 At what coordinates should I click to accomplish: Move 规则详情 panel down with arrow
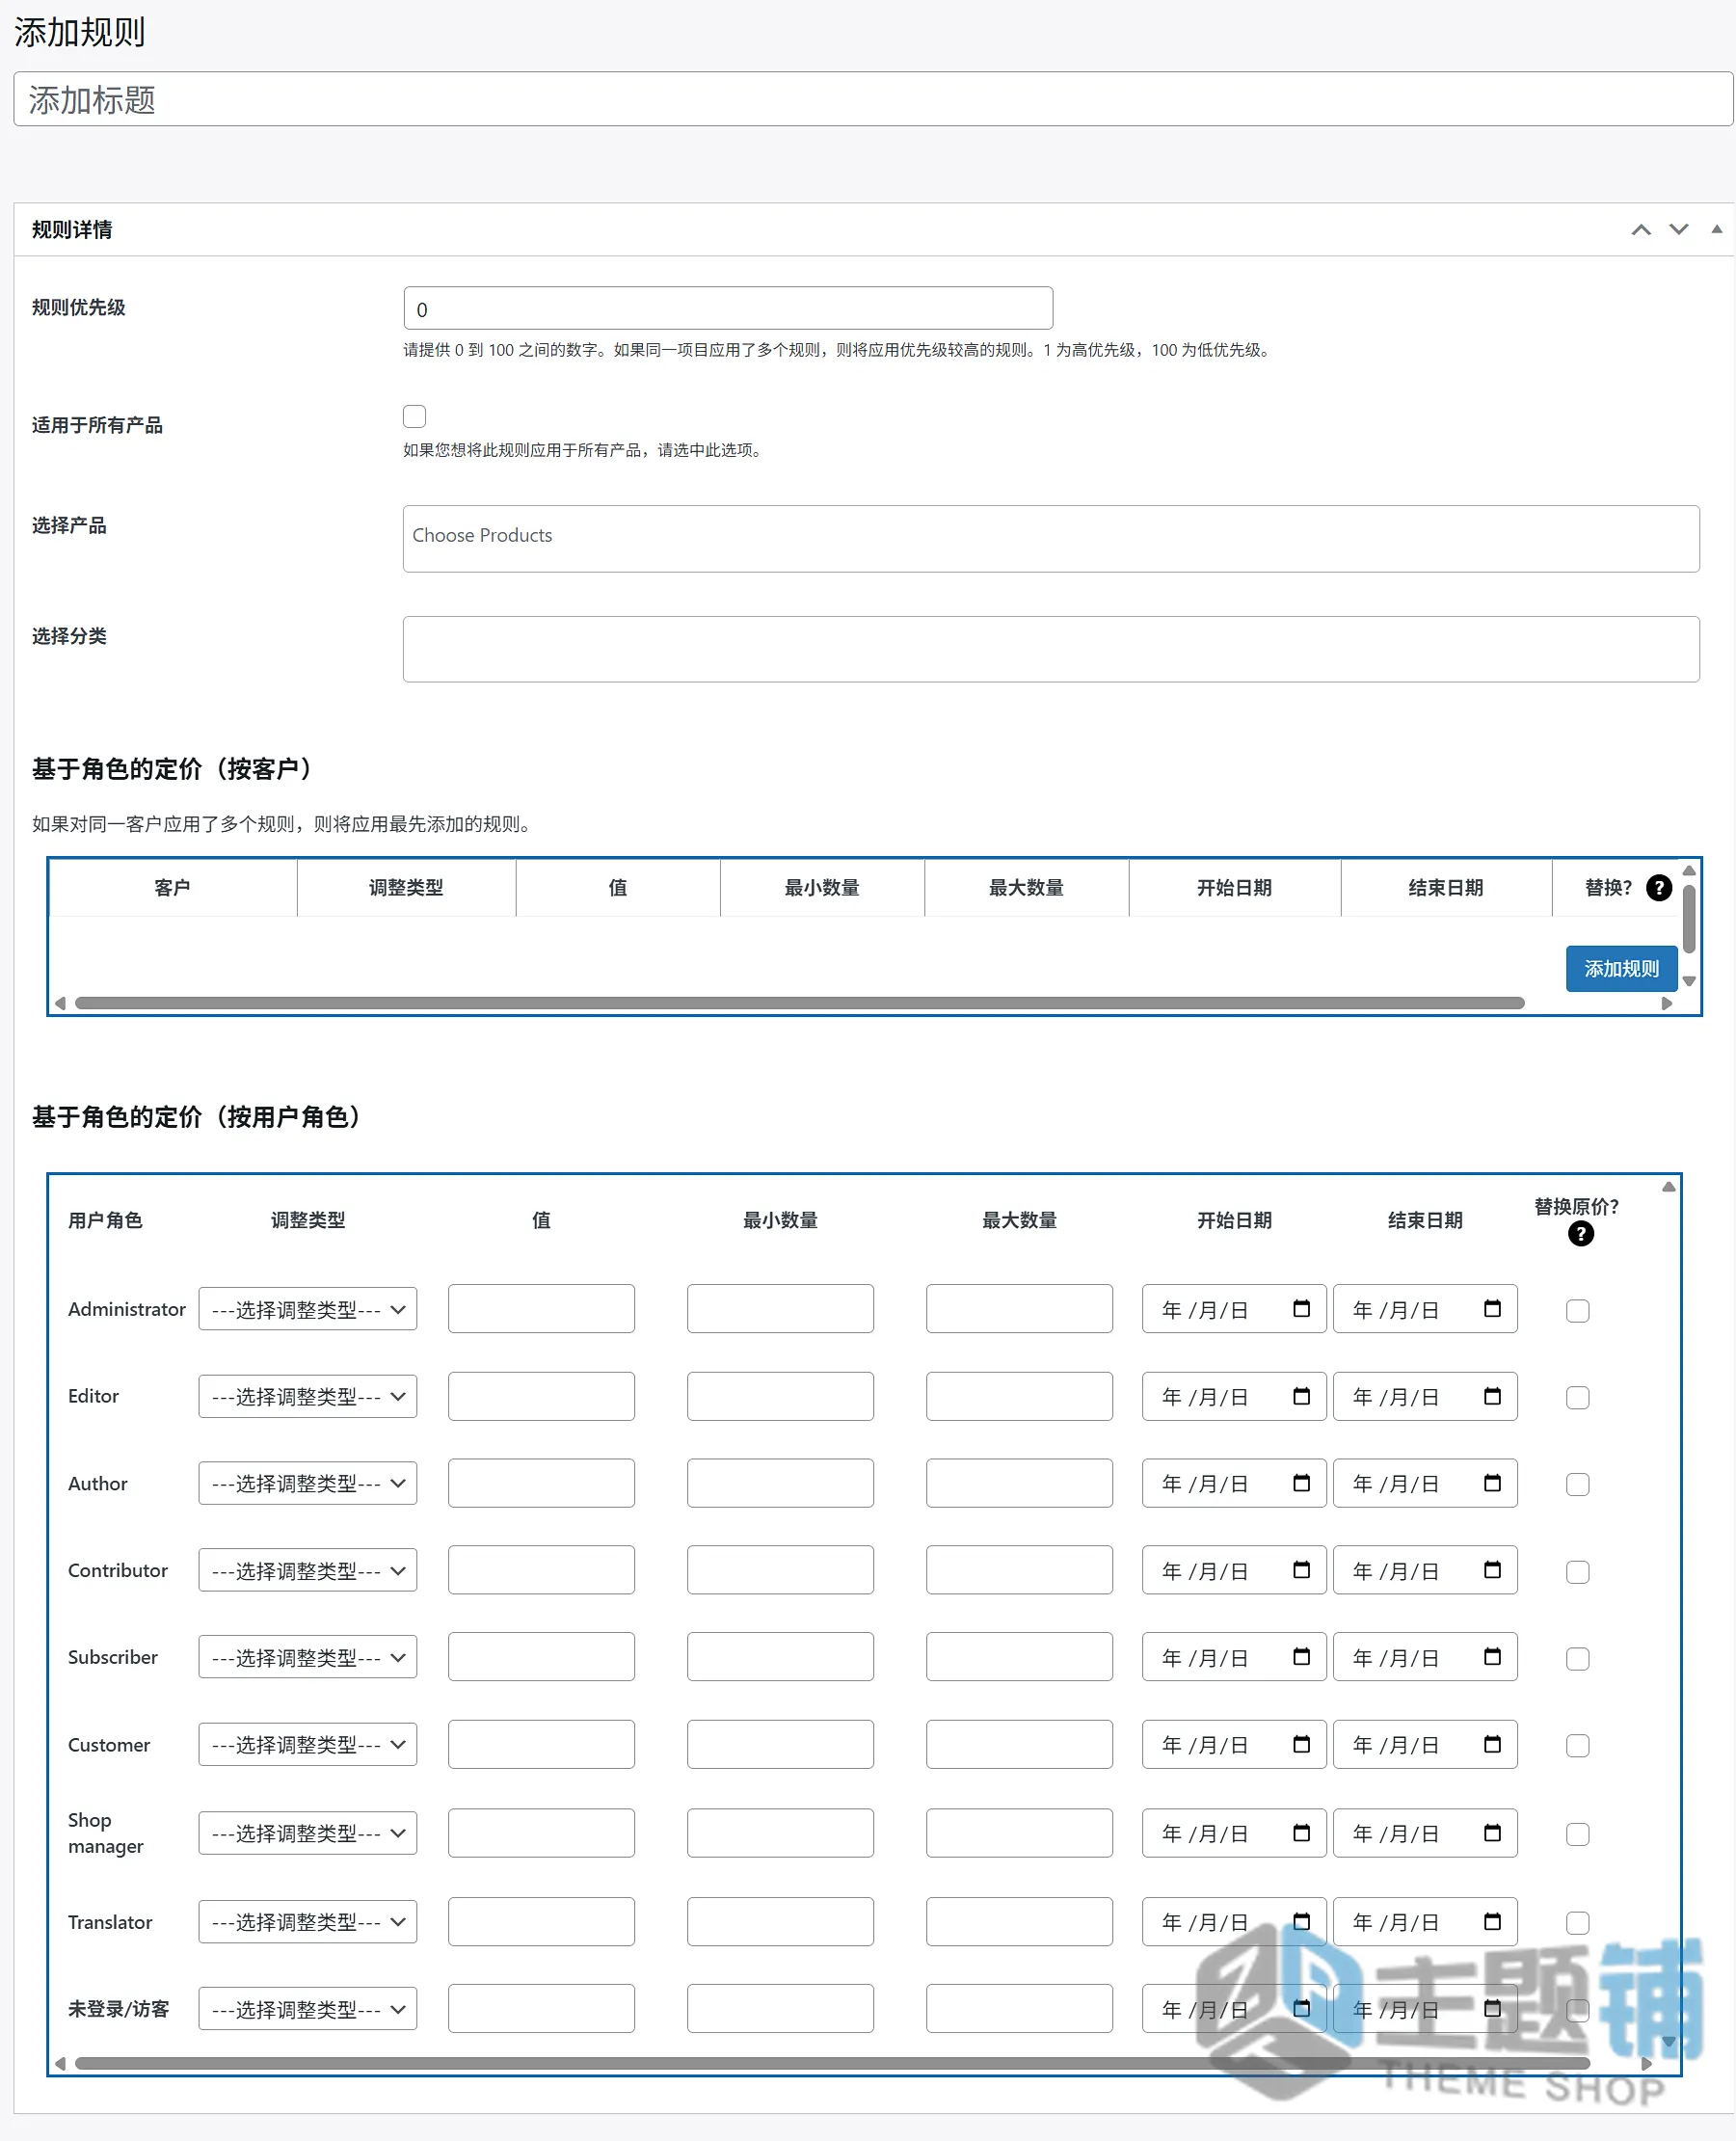coord(1679,230)
